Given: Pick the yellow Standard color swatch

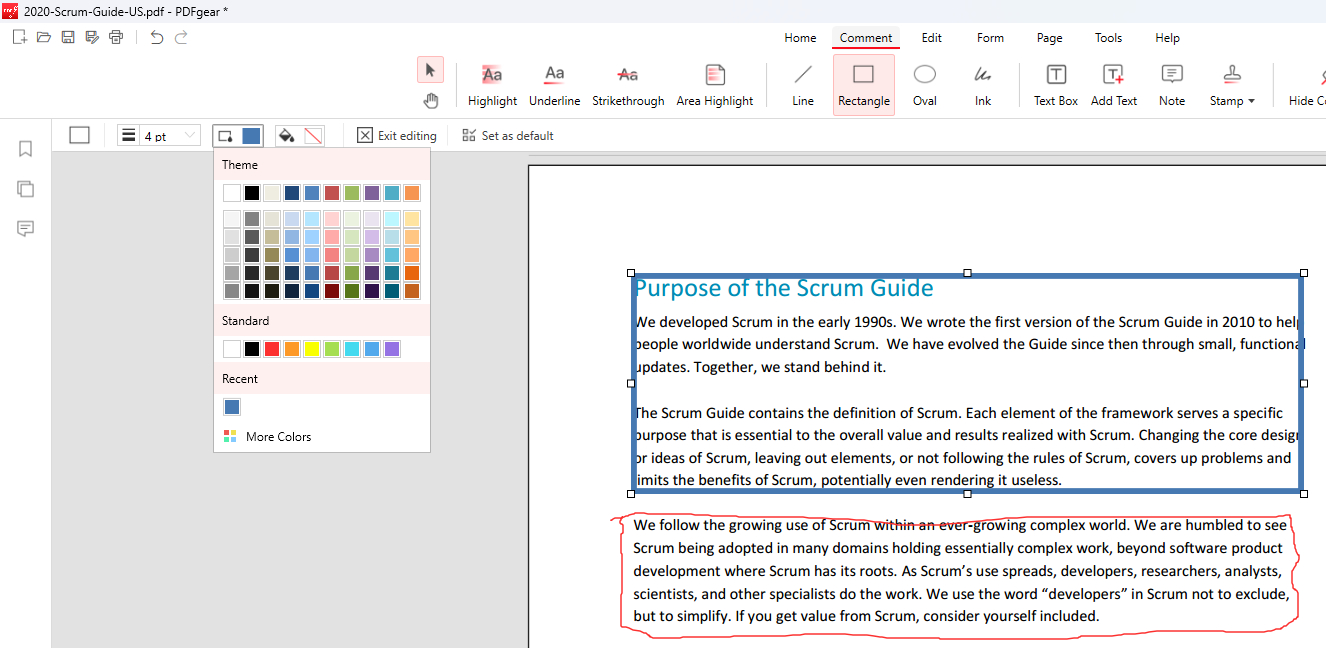Looking at the screenshot, I should [312, 349].
